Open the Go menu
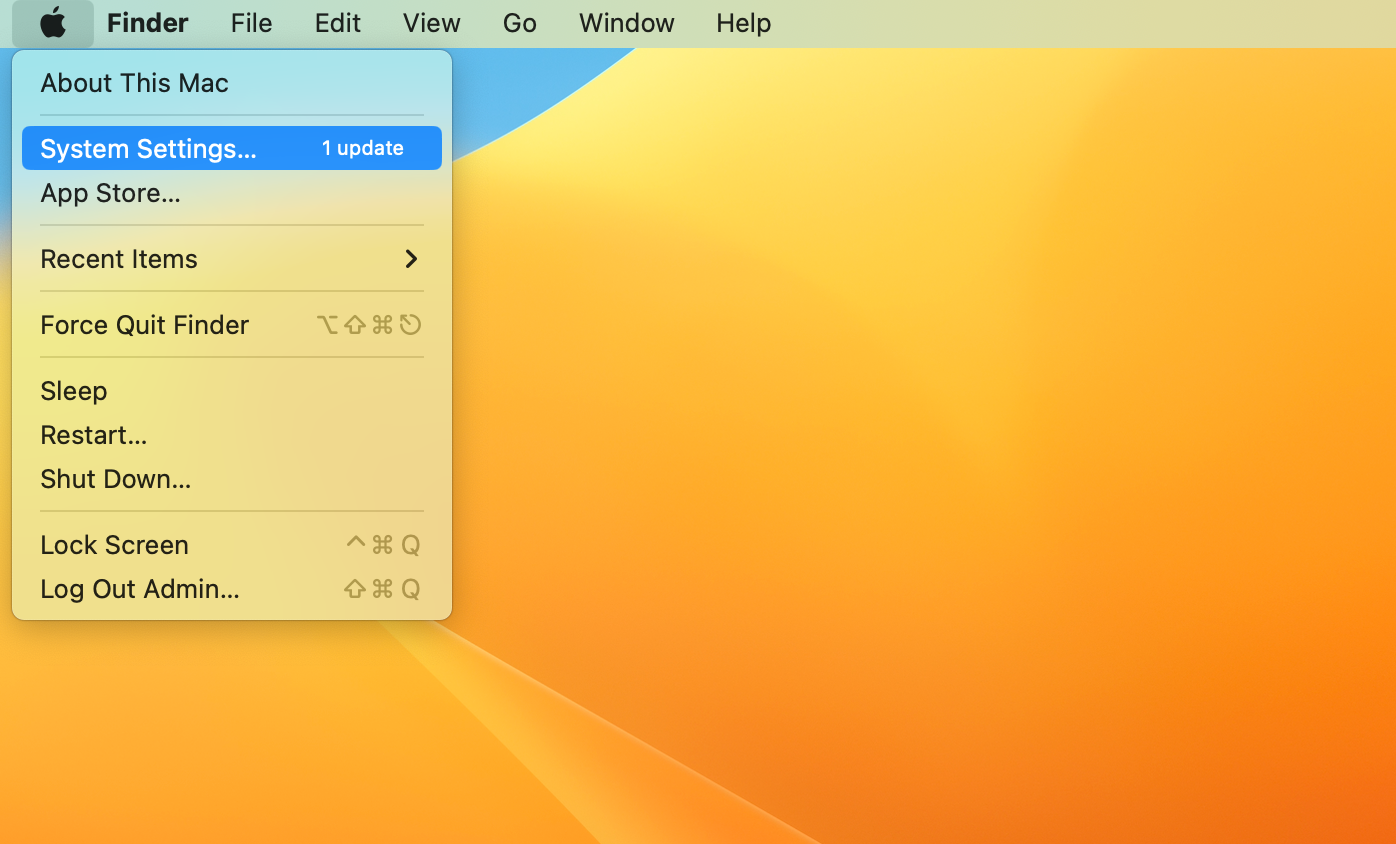Image resolution: width=1396 pixels, height=844 pixels. tap(520, 23)
